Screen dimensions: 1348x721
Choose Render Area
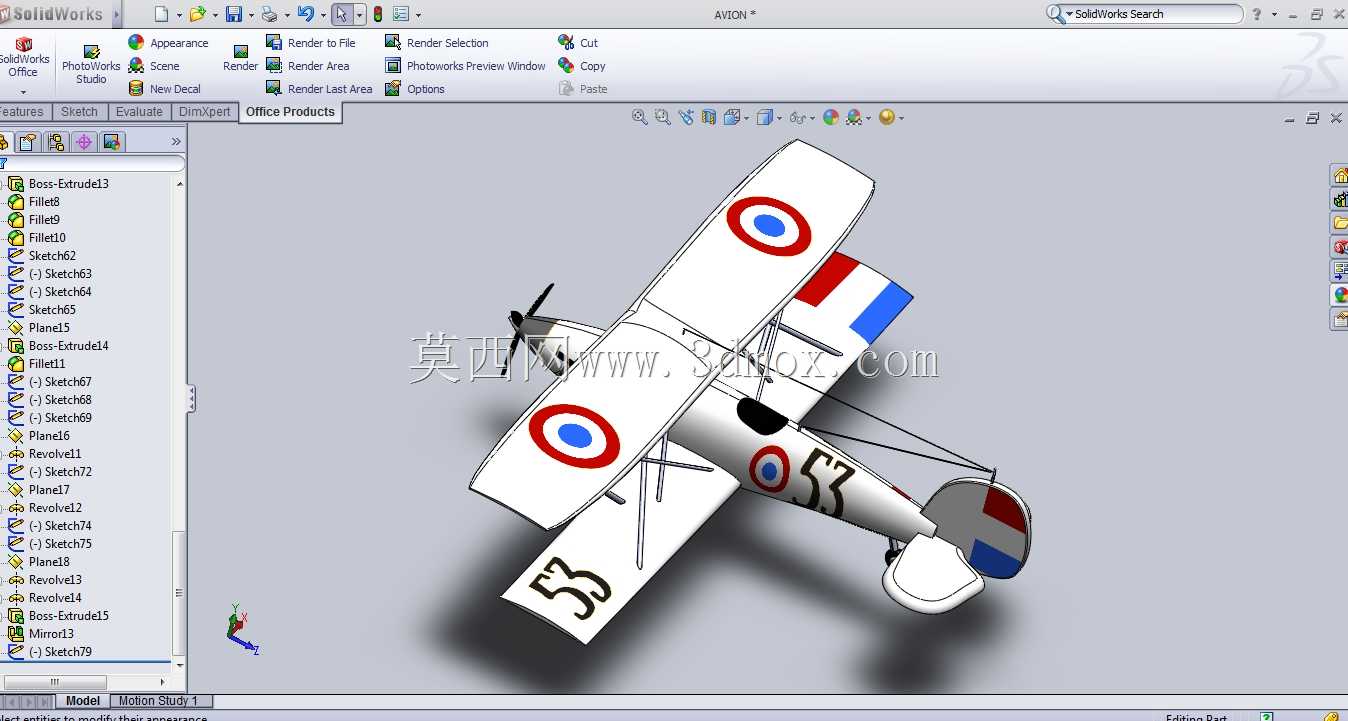pyautogui.click(x=307, y=66)
